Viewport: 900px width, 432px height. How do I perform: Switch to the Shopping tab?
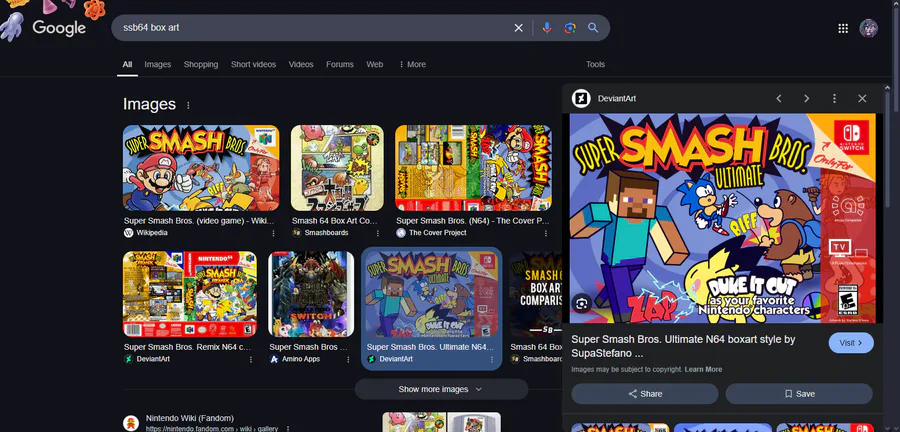[x=201, y=64]
